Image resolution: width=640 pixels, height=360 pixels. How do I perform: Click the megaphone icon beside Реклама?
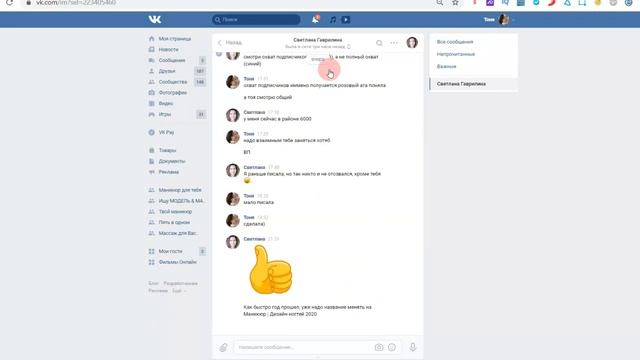(151, 172)
